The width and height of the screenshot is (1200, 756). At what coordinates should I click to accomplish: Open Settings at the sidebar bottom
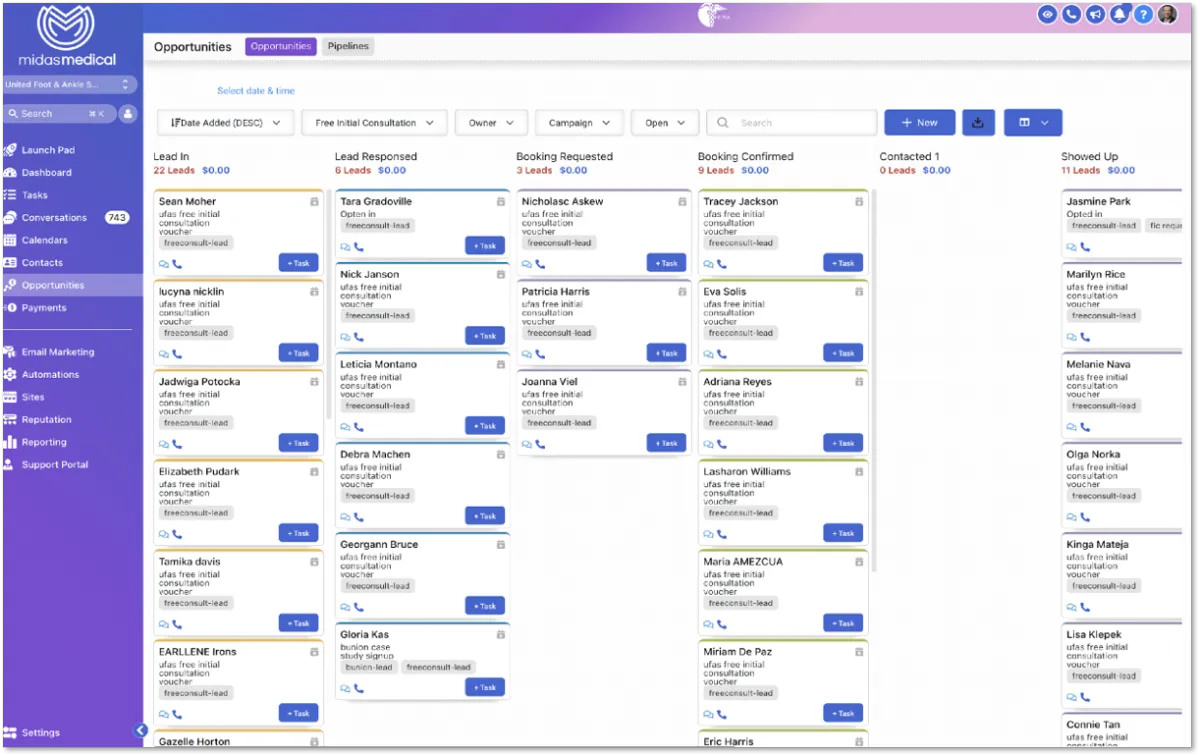click(40, 733)
